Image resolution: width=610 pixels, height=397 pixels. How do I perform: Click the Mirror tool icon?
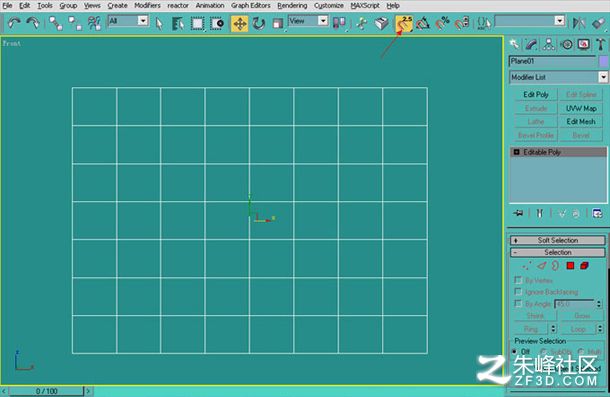pyautogui.click(x=579, y=23)
